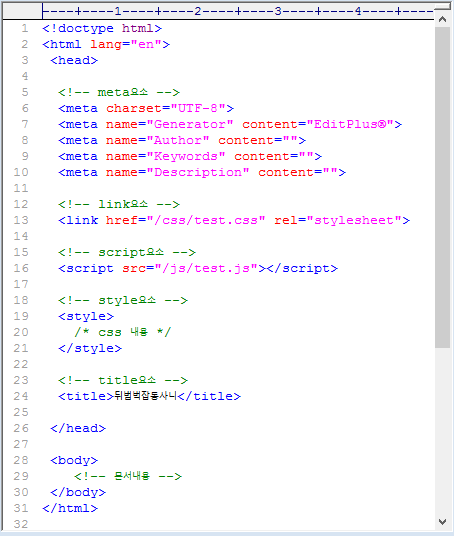Click line number 24 in the gutter

point(21,396)
